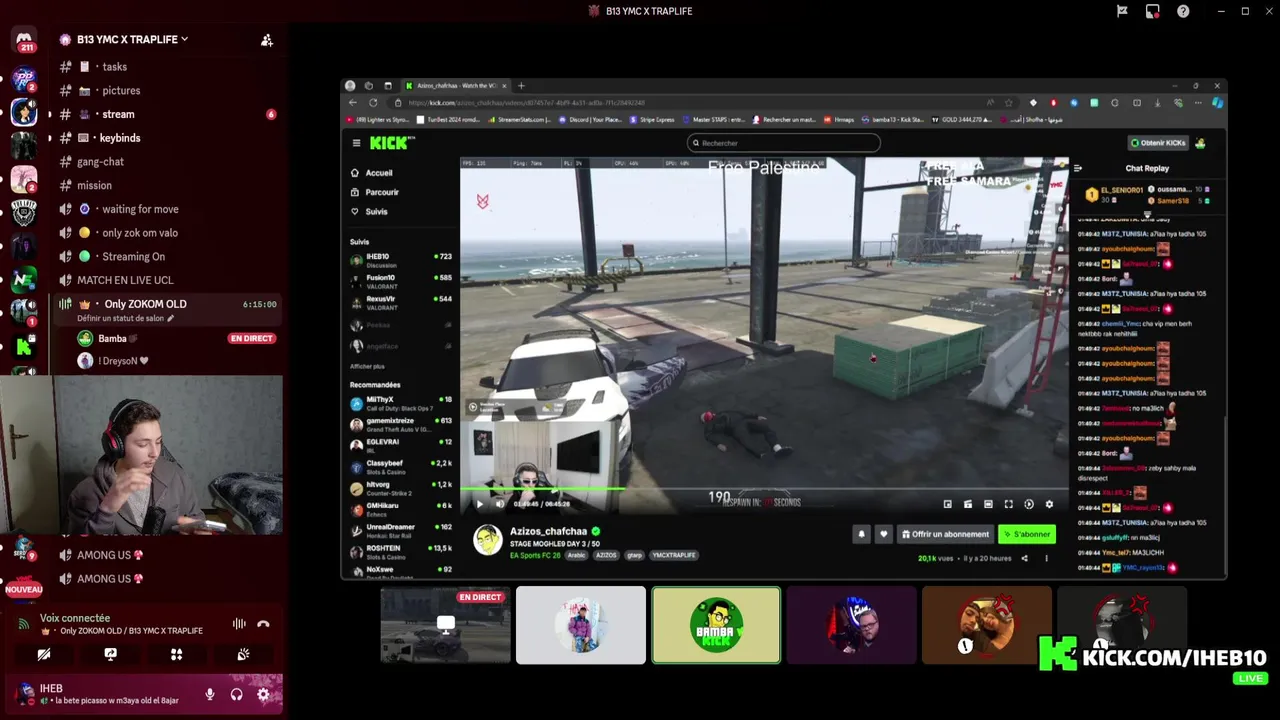Share the video via the share icon
Viewport: 1280px width, 720px height.
pos(1024,558)
